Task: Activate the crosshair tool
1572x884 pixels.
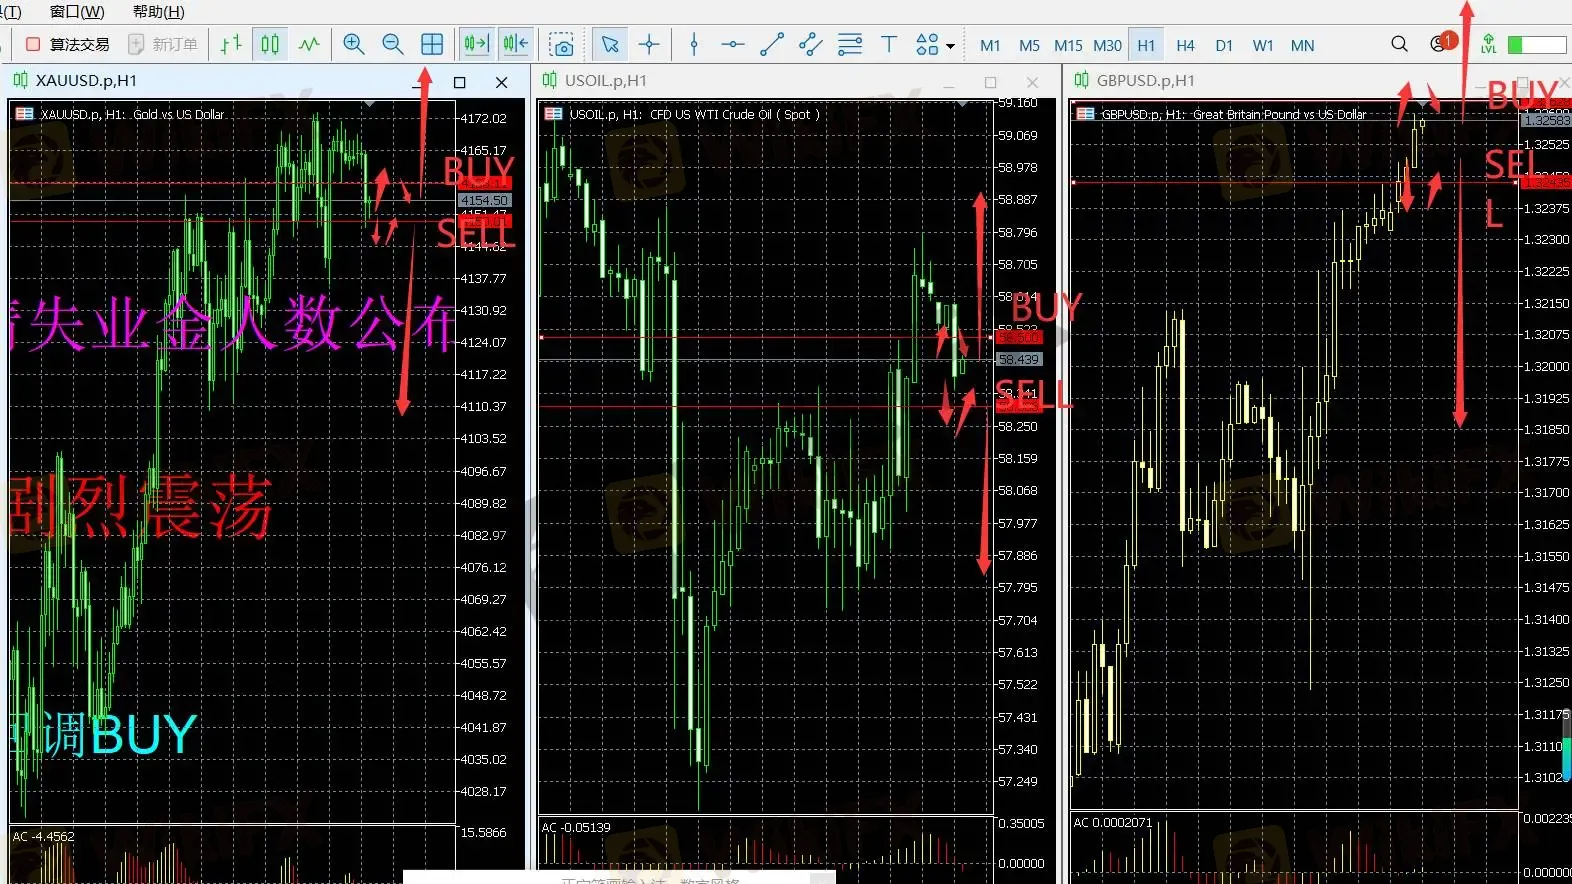Action: pos(649,44)
